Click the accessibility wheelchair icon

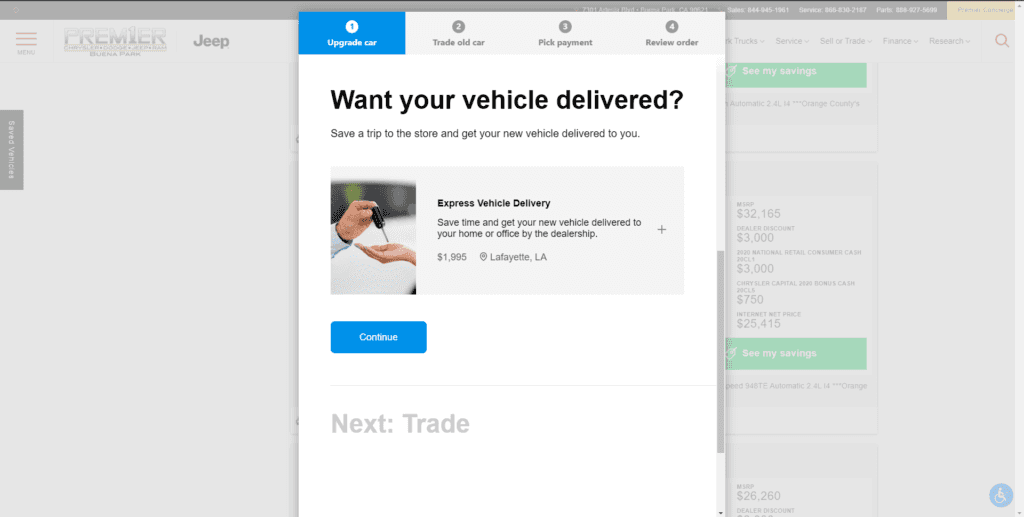(x=1000, y=494)
